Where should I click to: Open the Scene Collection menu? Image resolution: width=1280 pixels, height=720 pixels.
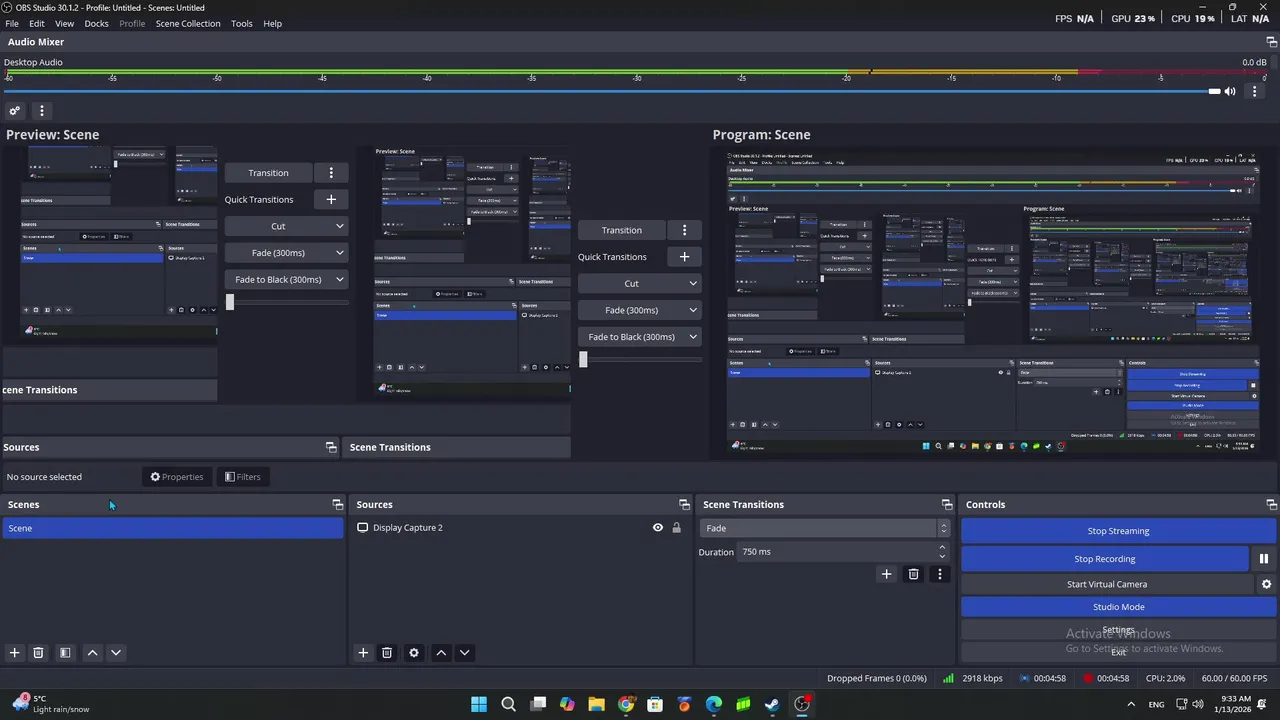[x=188, y=23]
